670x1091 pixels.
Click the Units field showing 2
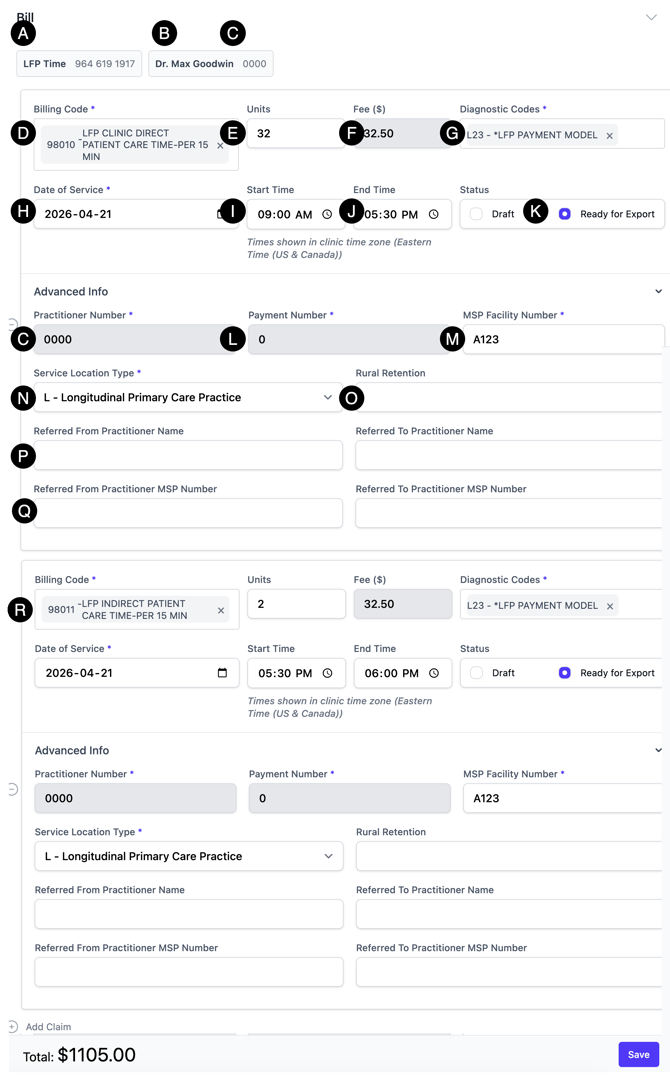click(x=296, y=604)
